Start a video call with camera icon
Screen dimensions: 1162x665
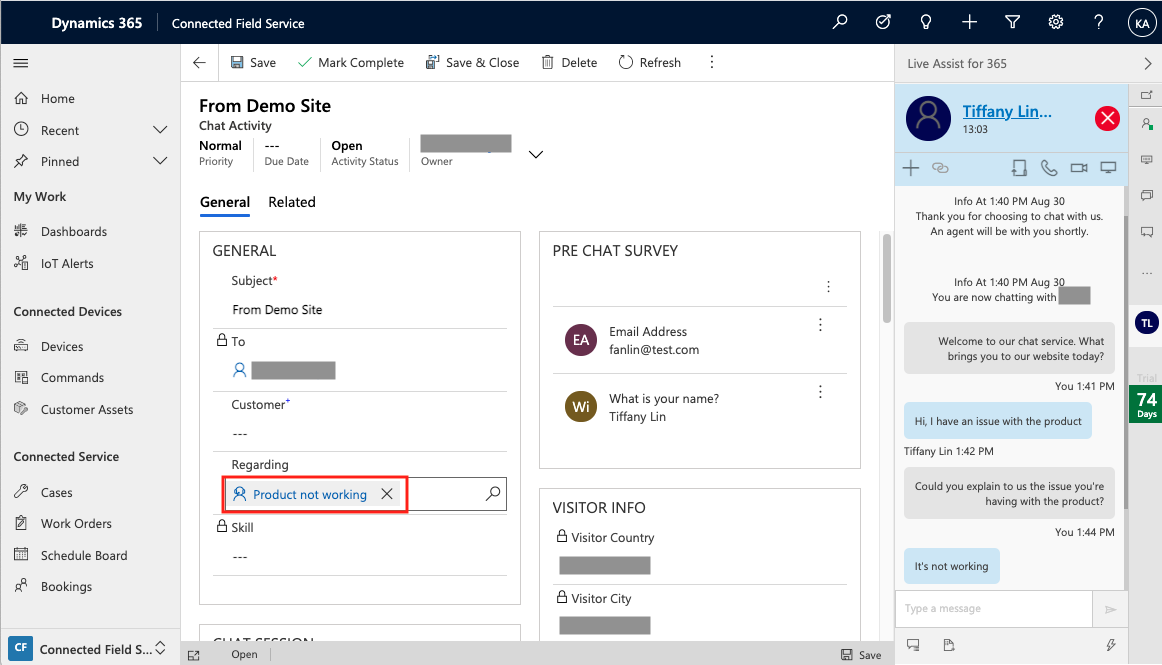pos(1079,168)
